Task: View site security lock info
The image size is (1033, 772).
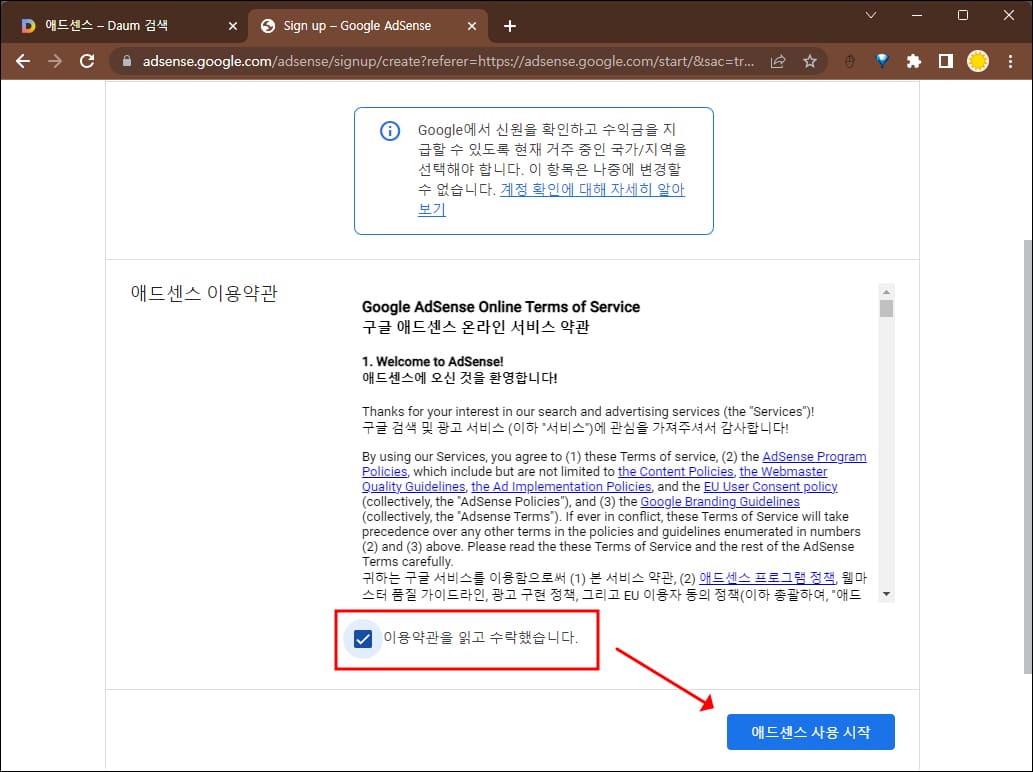Action: 127,61
